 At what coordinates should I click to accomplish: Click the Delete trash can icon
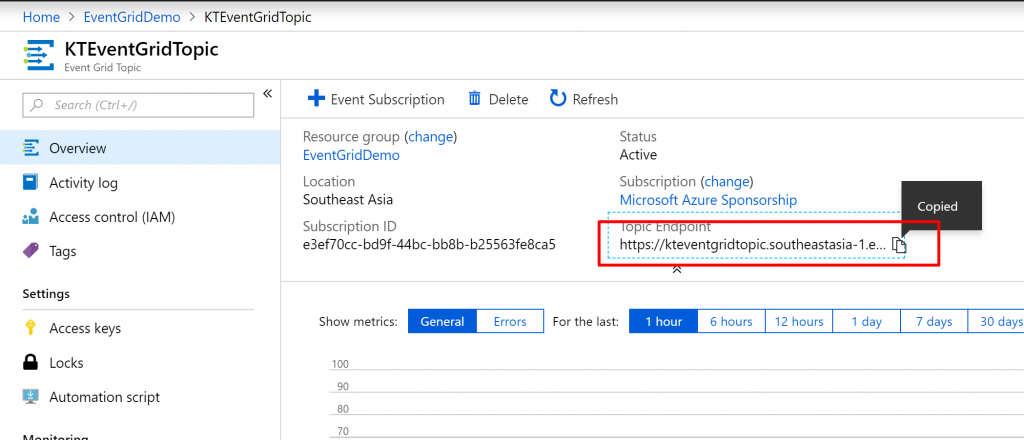coord(475,99)
